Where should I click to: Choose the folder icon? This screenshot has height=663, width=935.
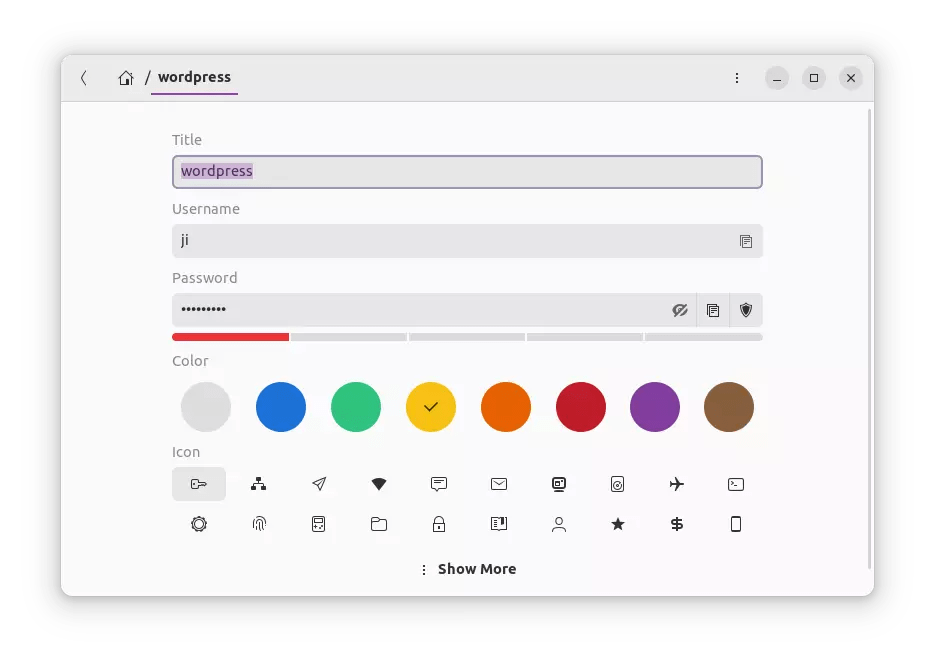coord(379,524)
